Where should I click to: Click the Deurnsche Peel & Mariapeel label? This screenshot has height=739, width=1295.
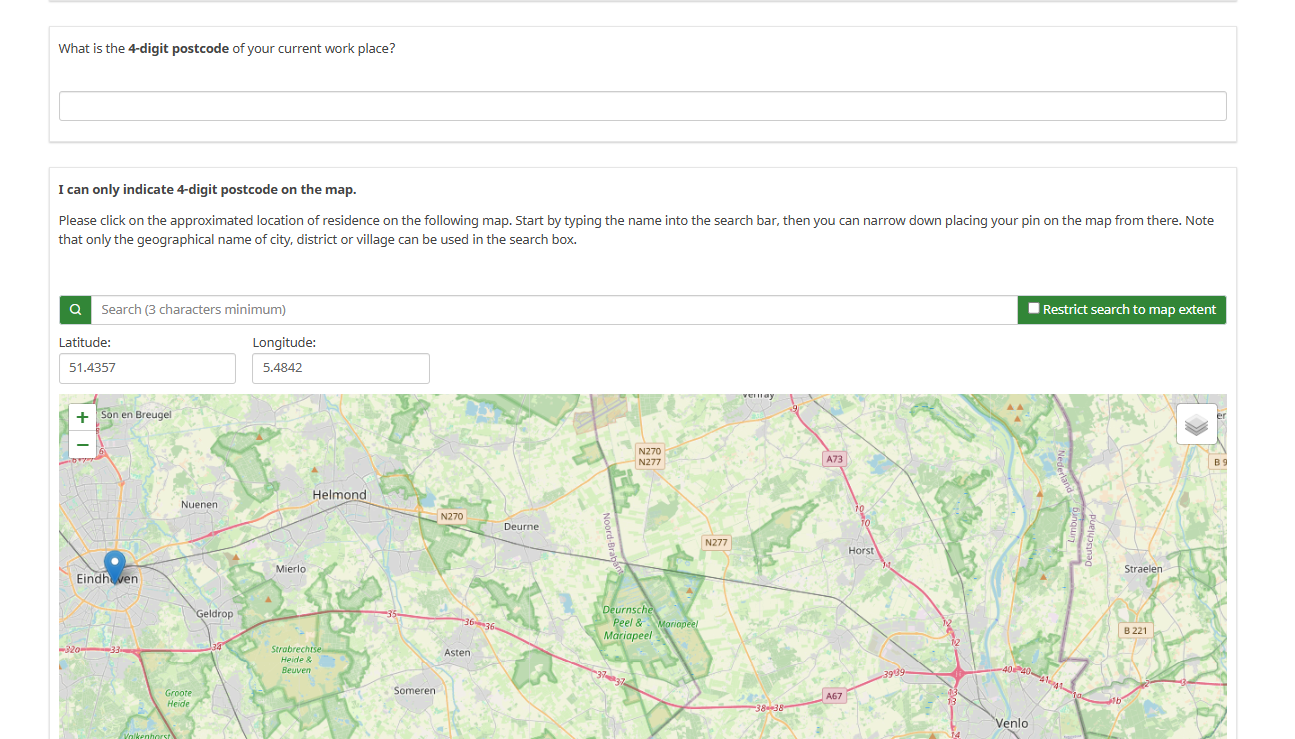[628, 622]
